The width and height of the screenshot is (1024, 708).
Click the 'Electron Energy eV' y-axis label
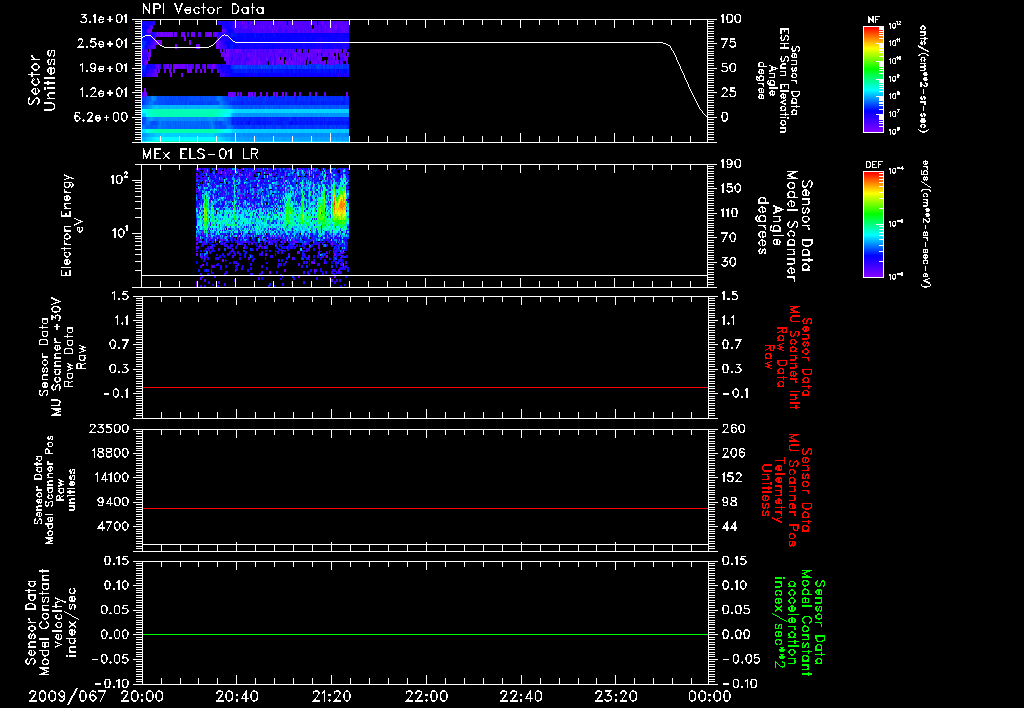tap(72, 225)
